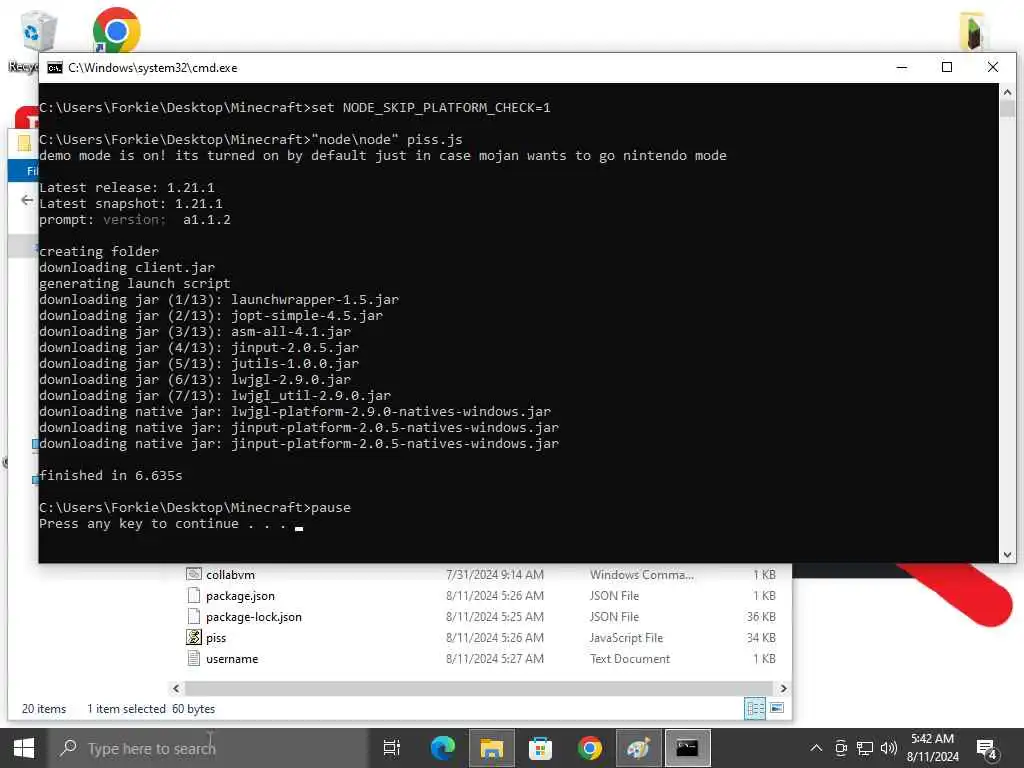The width and height of the screenshot is (1024, 768).
Task: Select the package-lock.json file icon
Action: (194, 616)
